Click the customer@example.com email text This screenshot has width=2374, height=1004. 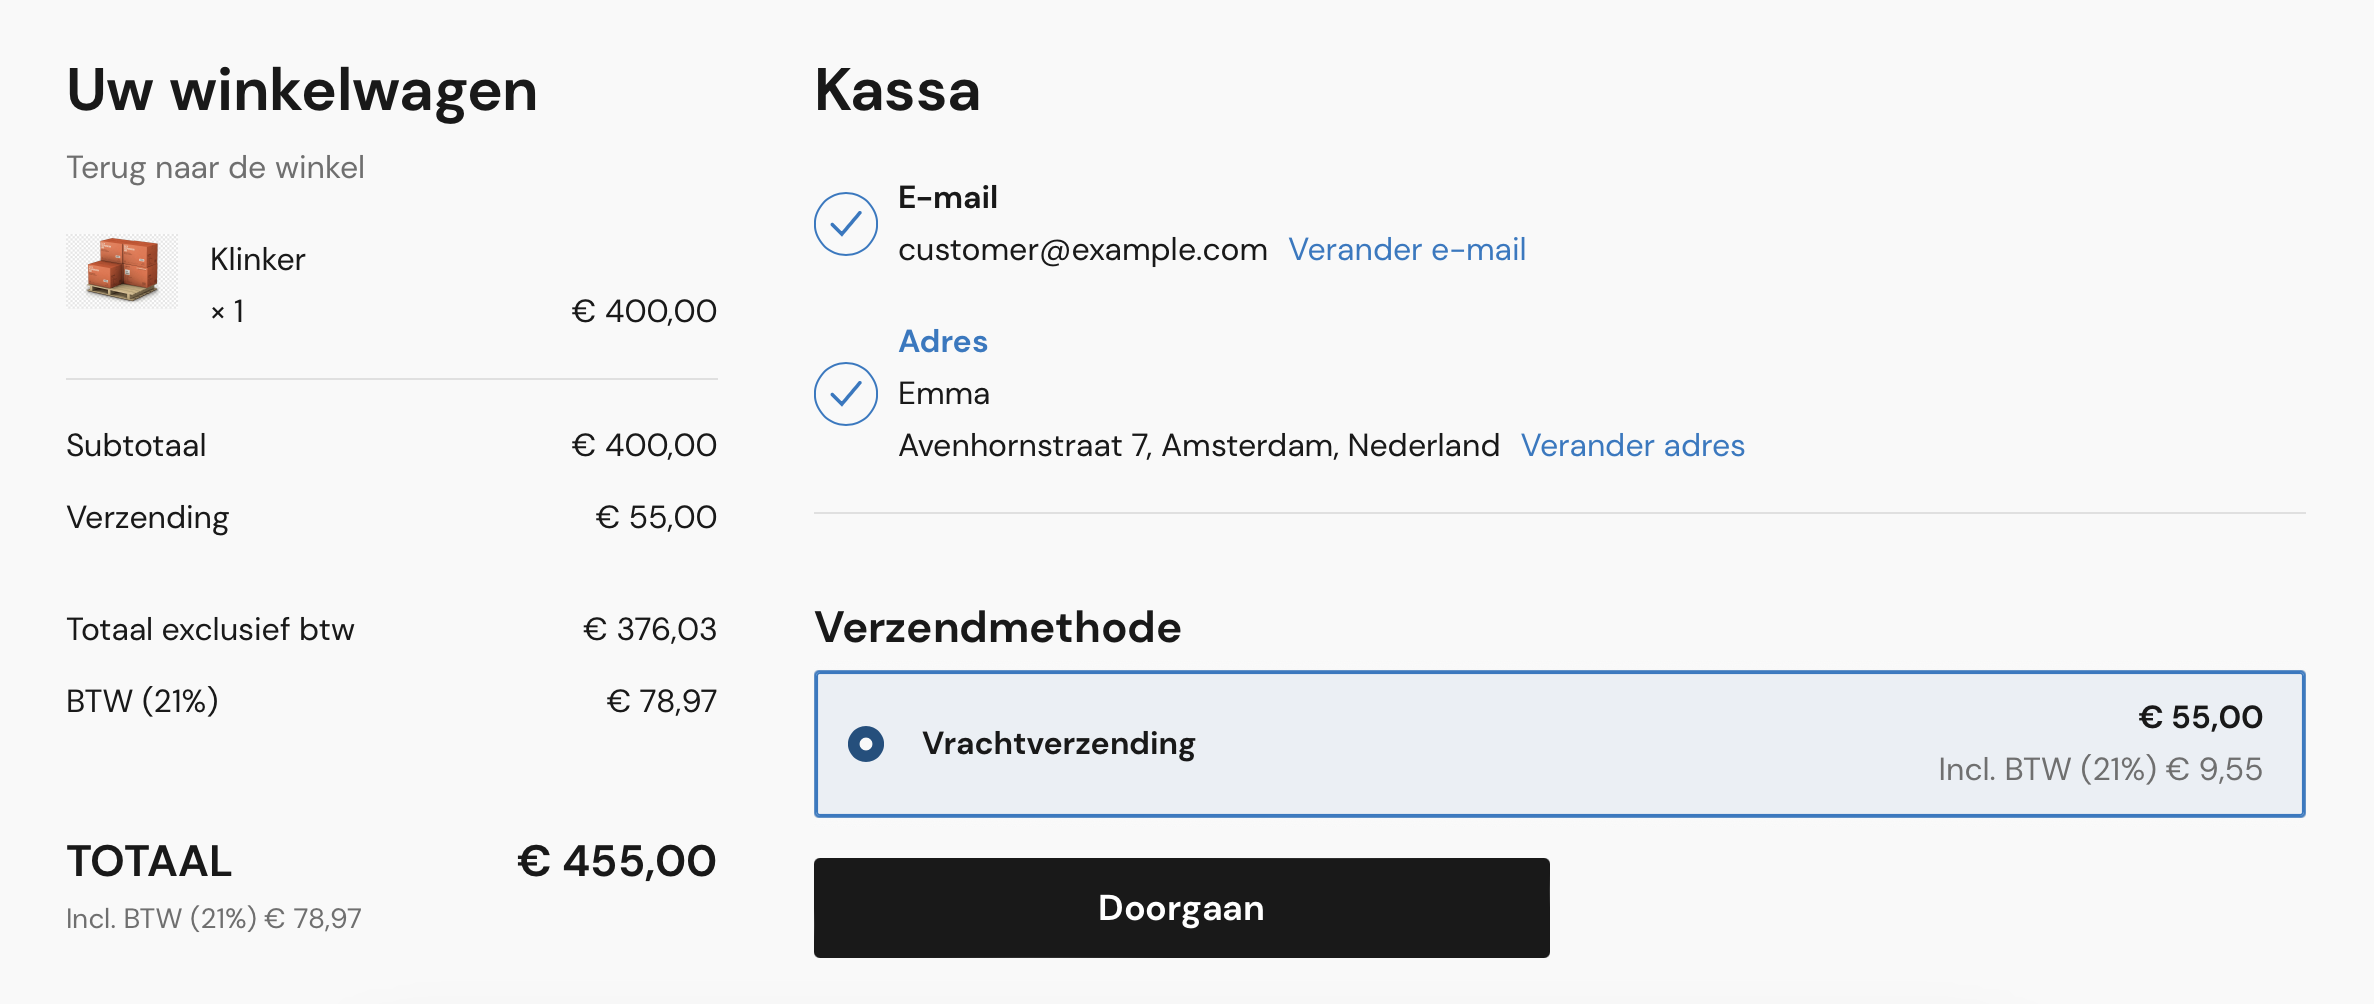point(1082,250)
